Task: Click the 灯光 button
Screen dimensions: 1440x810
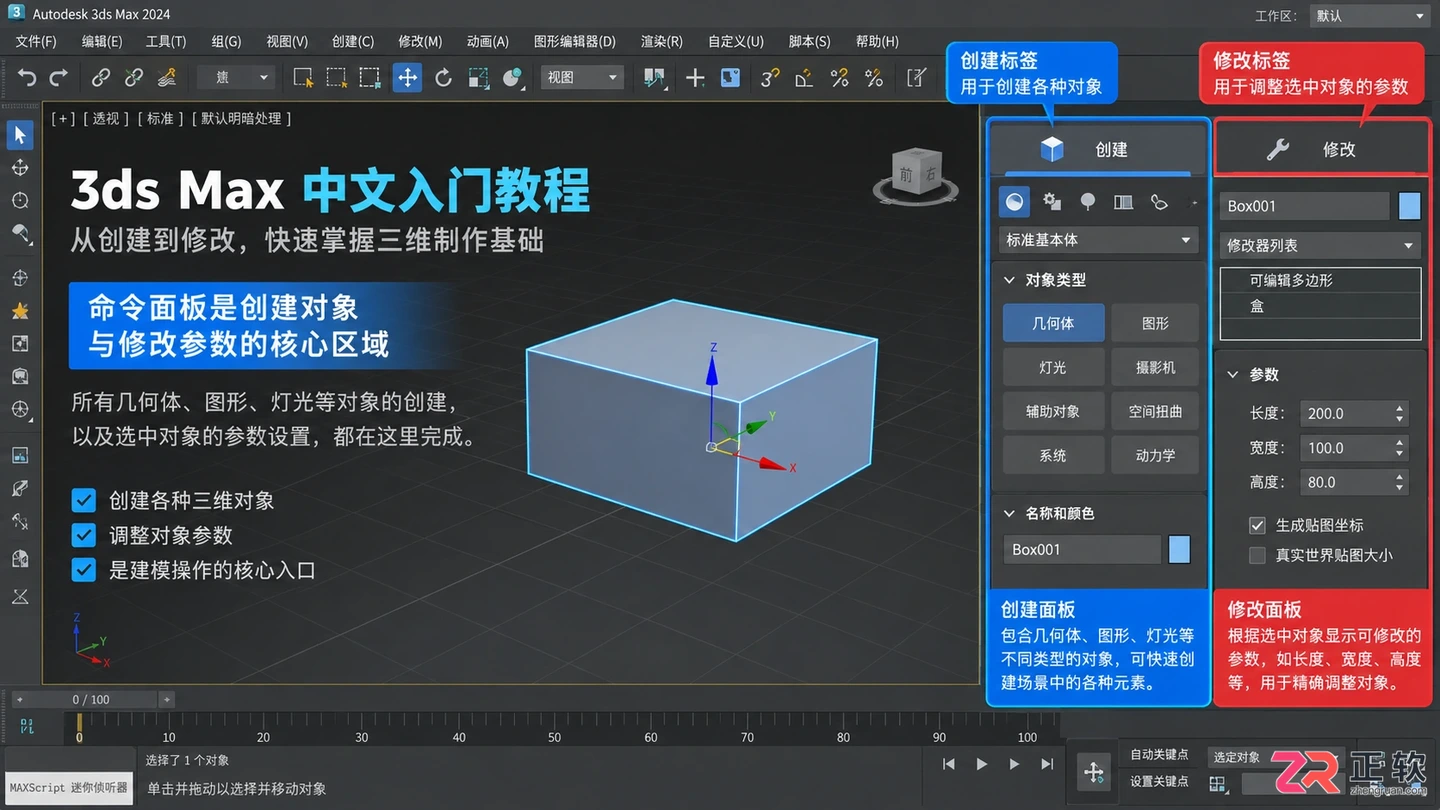Action: (1053, 367)
